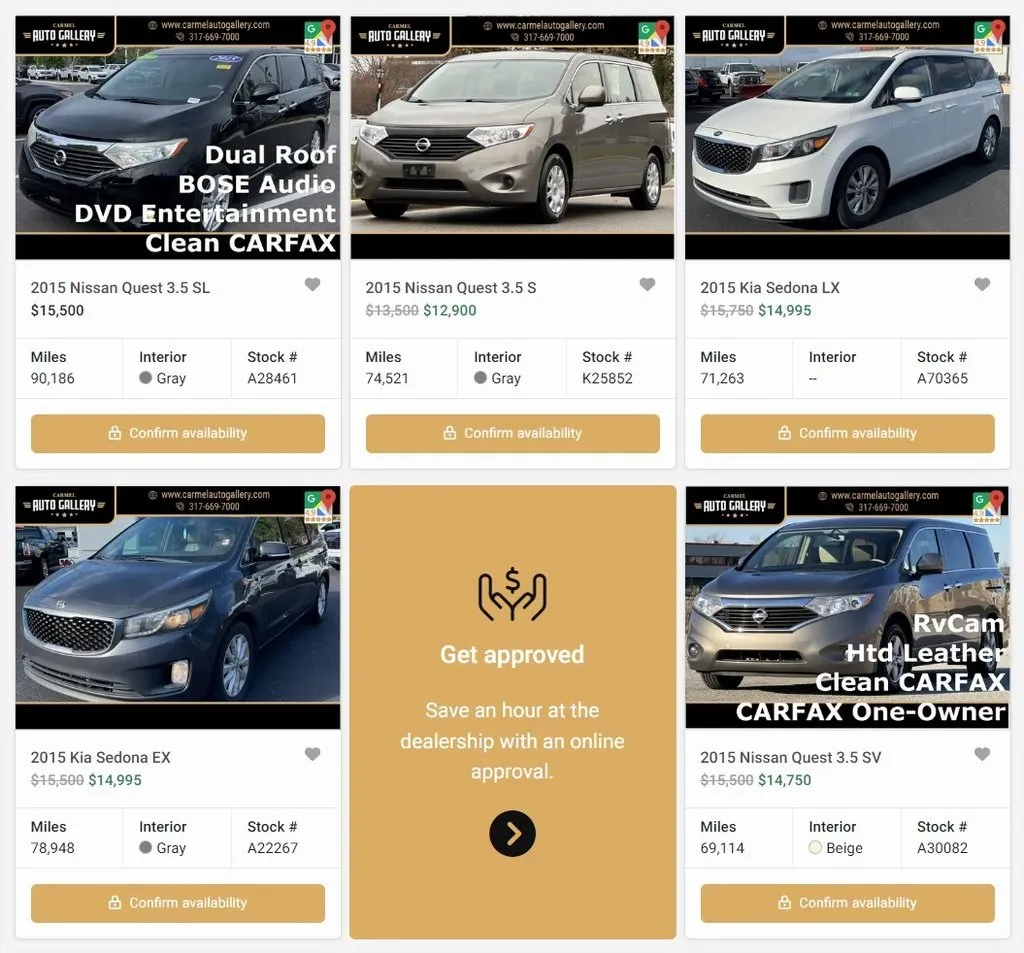Screen dimensions: 1024x953
Task: Confirm availability for stock K25852
Action: point(513,433)
